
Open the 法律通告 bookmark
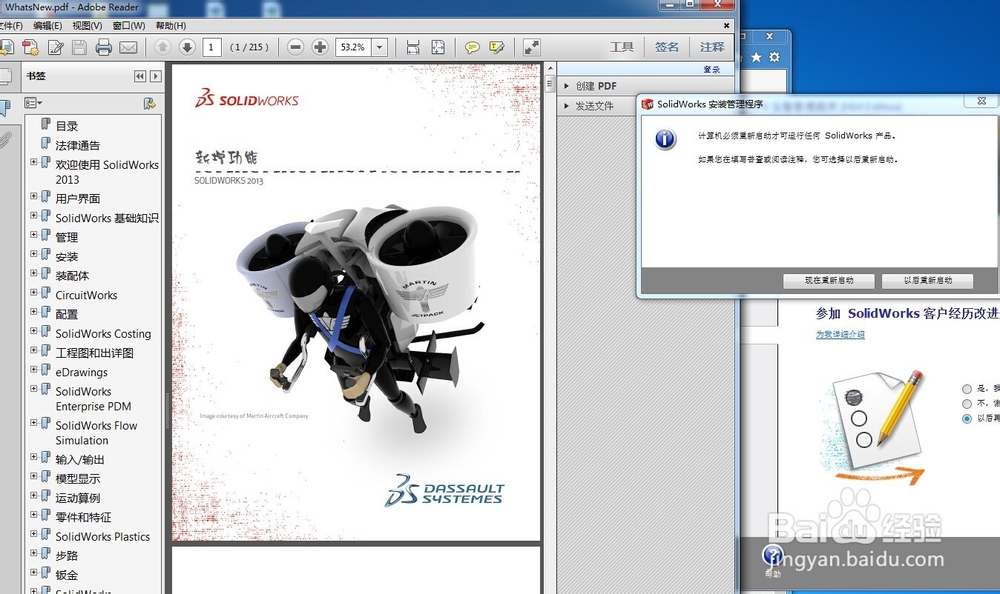click(78, 145)
